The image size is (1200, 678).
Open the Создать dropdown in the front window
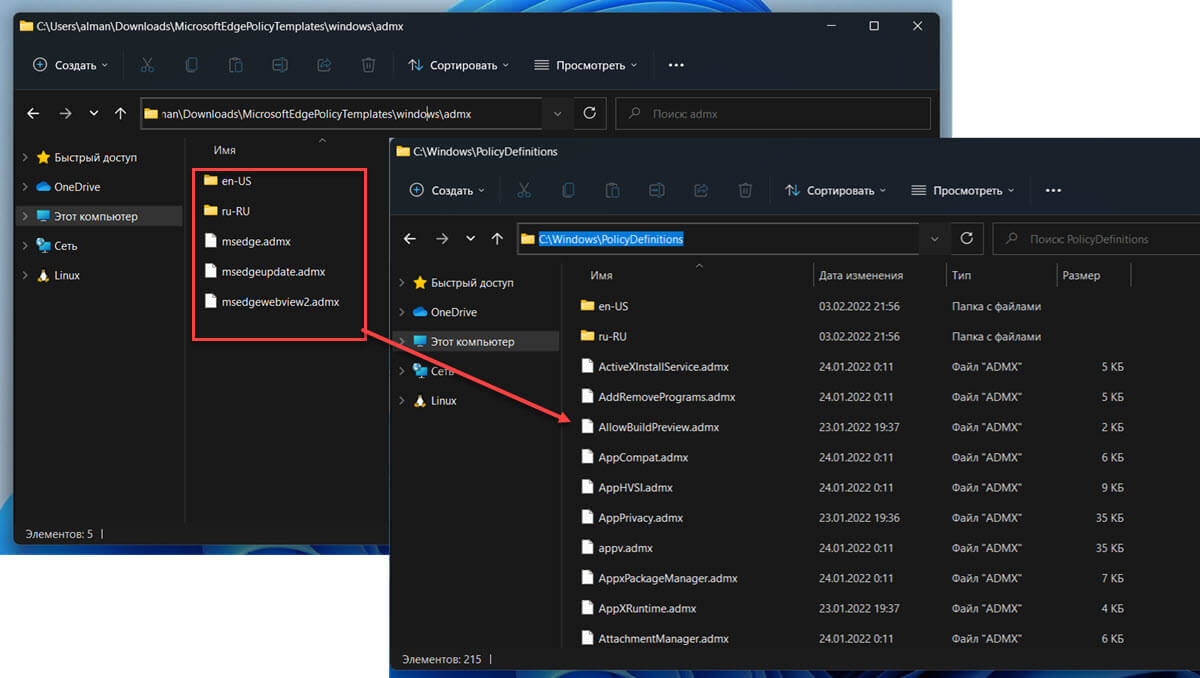(x=446, y=190)
